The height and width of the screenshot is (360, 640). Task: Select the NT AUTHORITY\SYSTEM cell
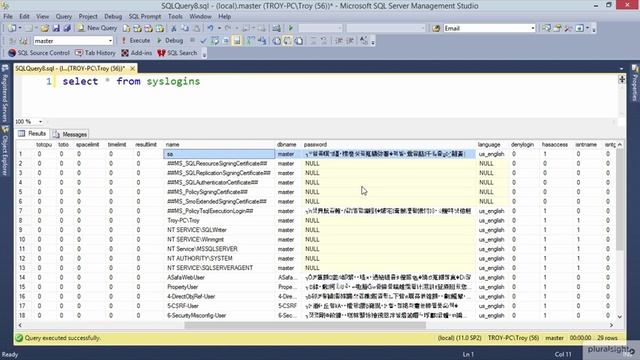click(x=219, y=258)
